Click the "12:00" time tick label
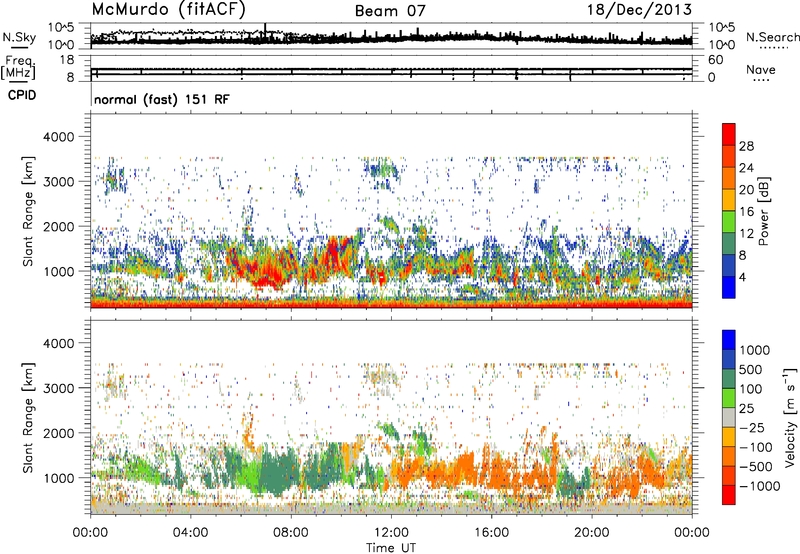This screenshot has height=554, width=800. point(391,533)
